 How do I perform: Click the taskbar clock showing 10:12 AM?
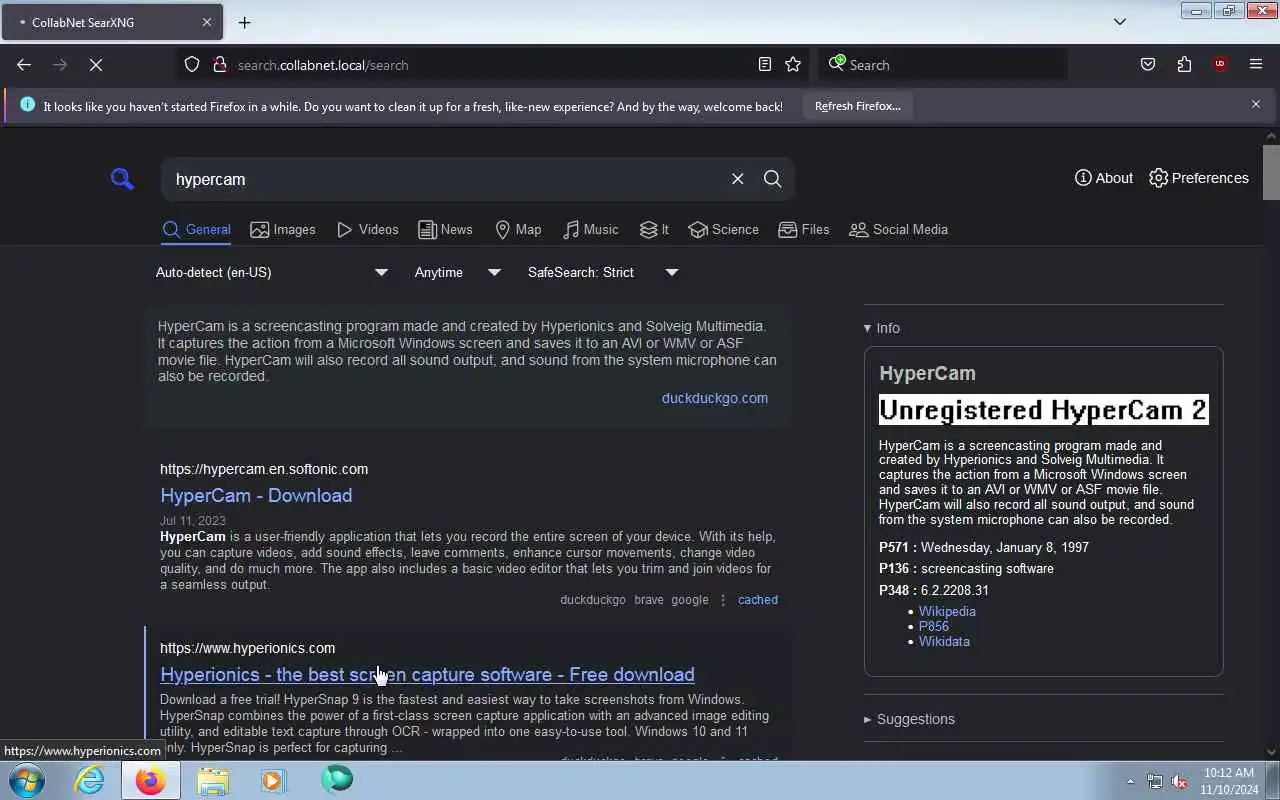coord(1229,781)
